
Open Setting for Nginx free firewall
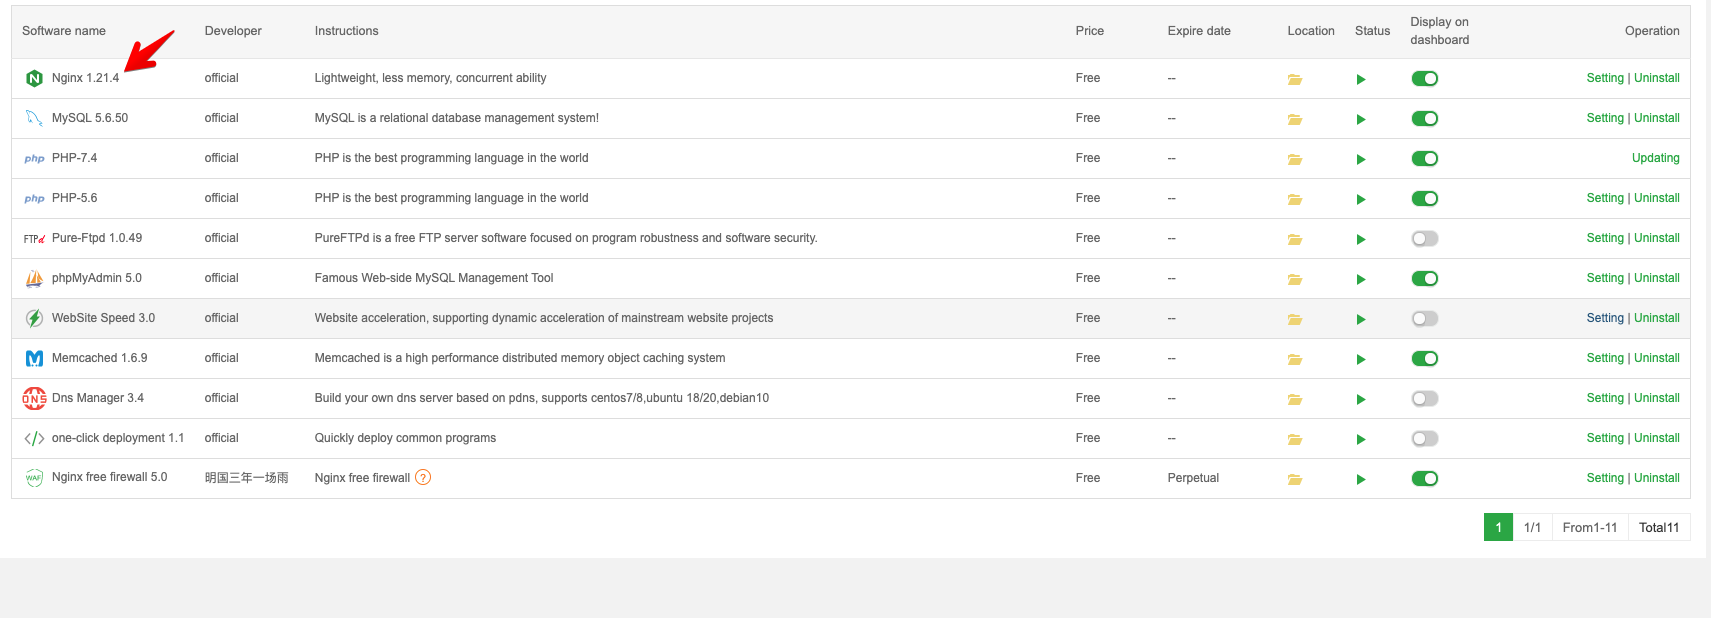tap(1604, 478)
